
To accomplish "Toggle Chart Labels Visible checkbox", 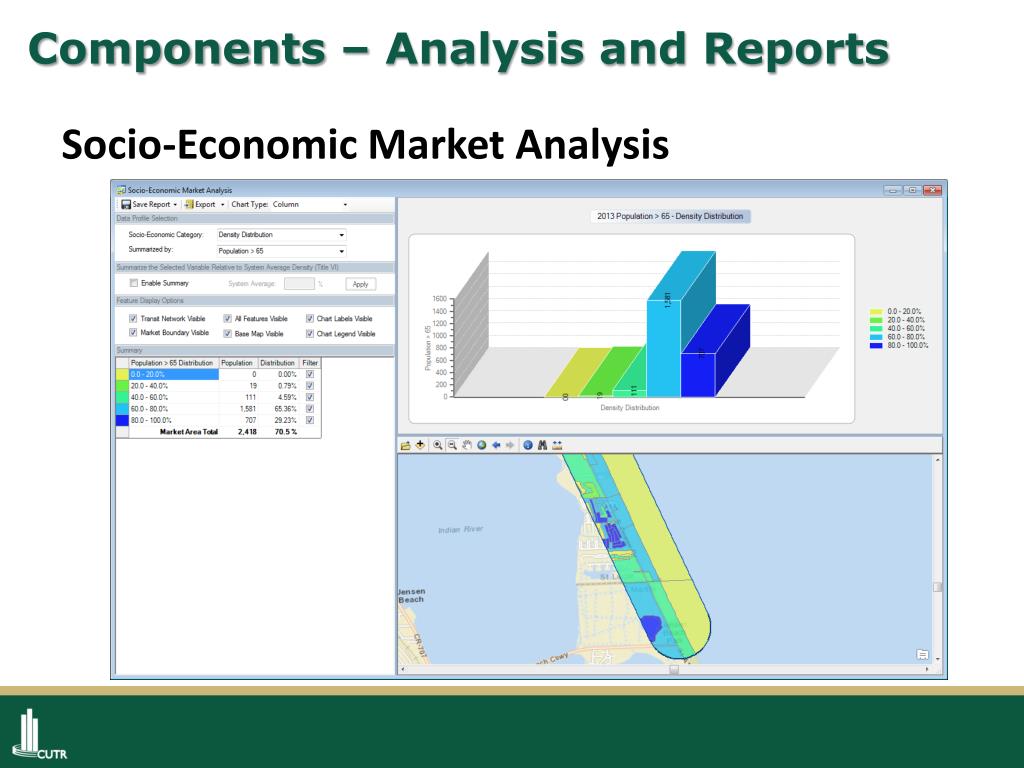I will coord(310,319).
